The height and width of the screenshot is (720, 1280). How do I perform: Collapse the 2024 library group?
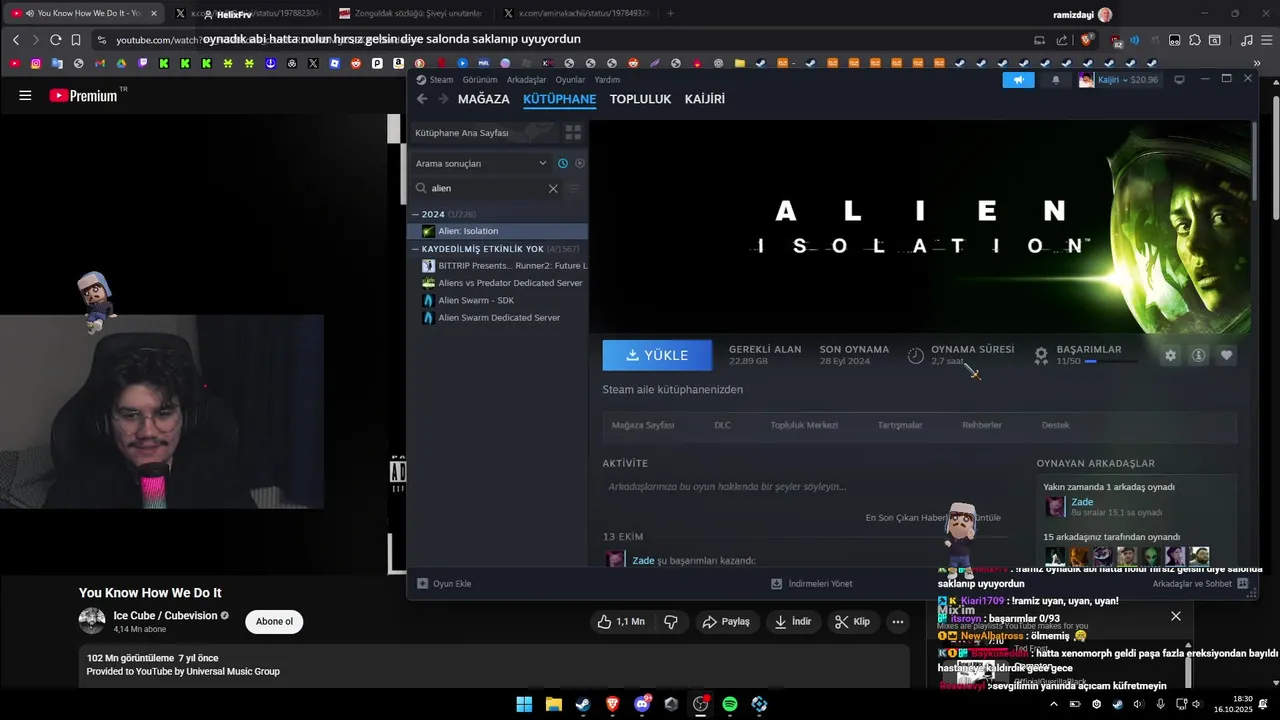416,214
